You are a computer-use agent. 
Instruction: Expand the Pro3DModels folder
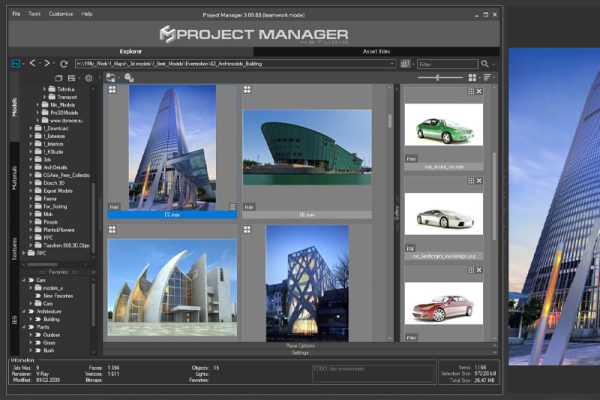38,113
